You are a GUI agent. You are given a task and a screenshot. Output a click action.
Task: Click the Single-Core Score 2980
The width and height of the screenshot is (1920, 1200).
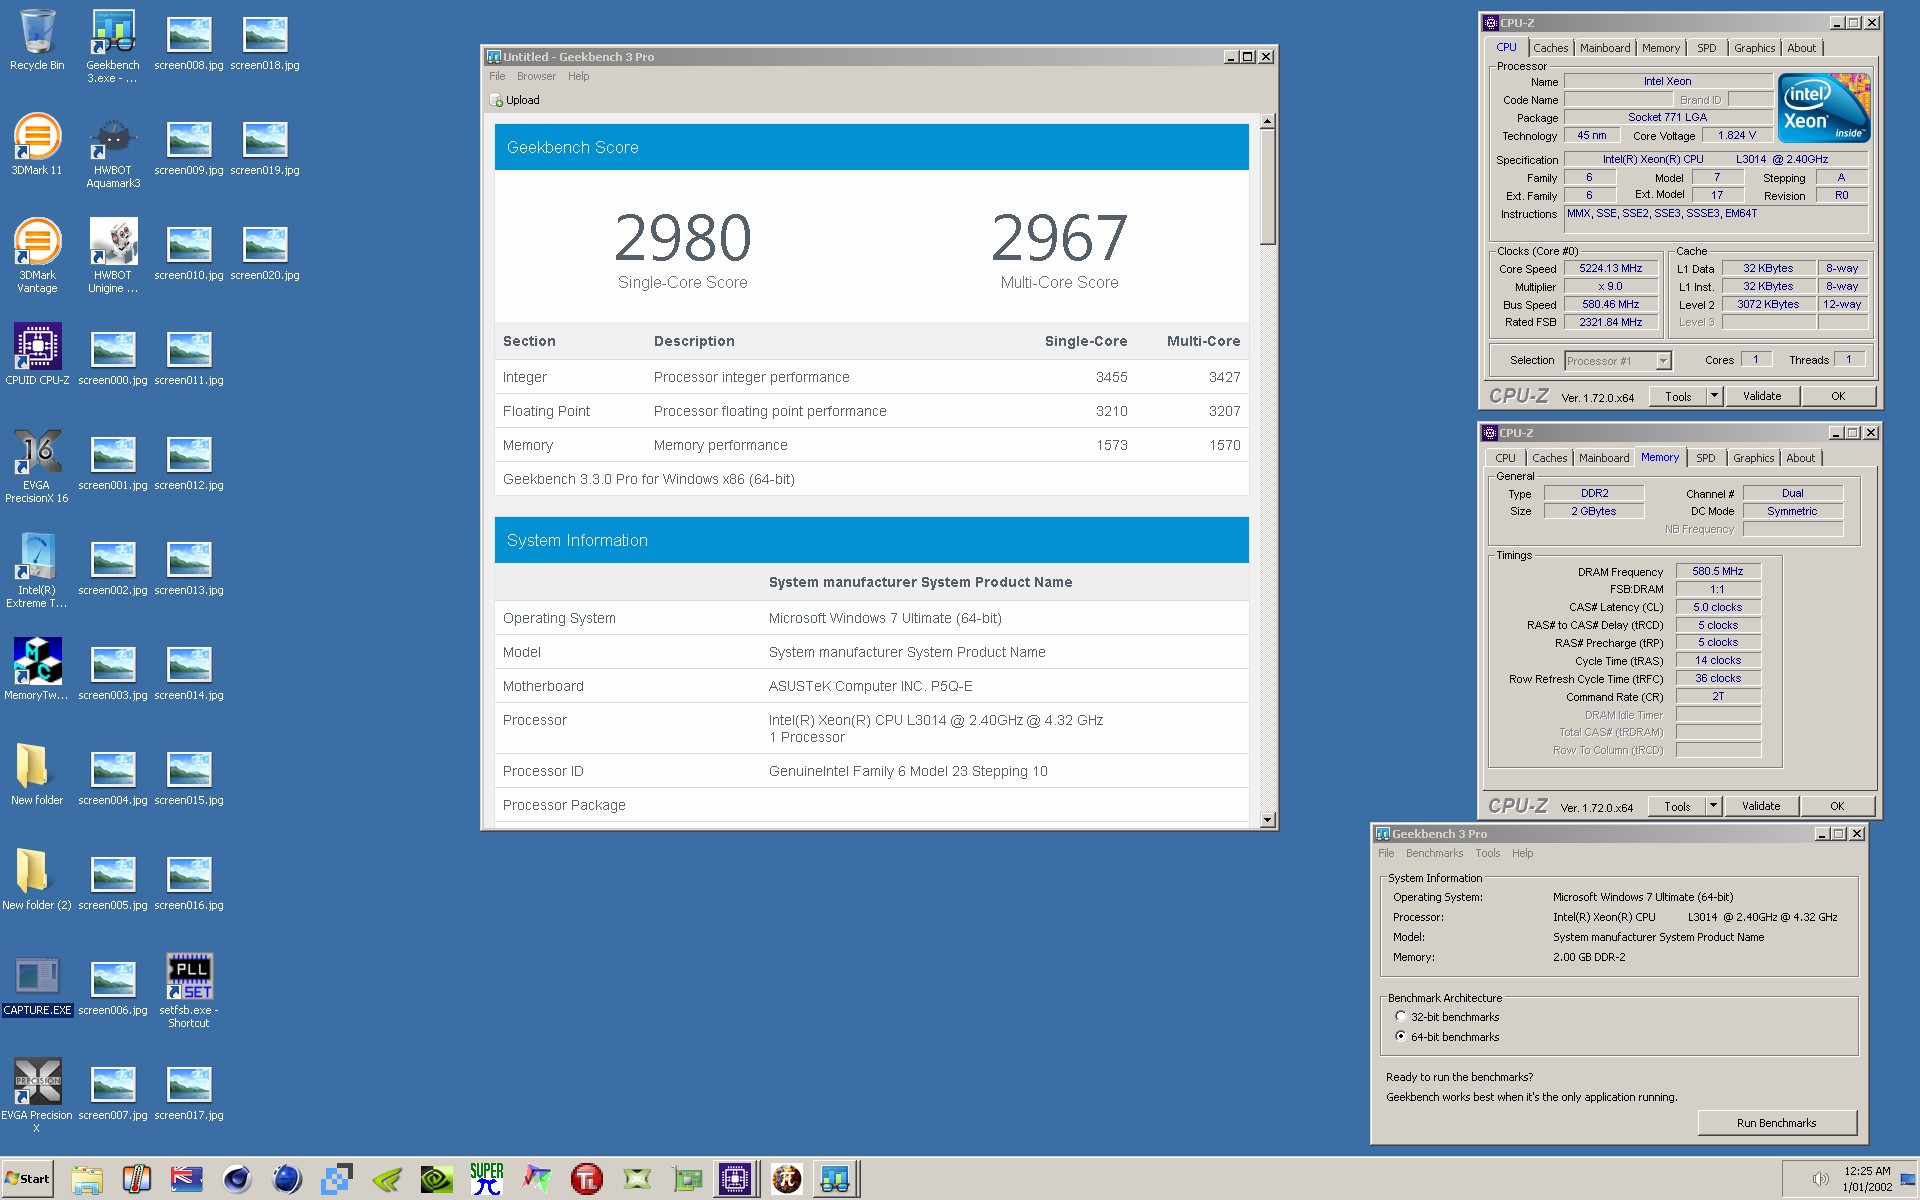[x=683, y=238]
